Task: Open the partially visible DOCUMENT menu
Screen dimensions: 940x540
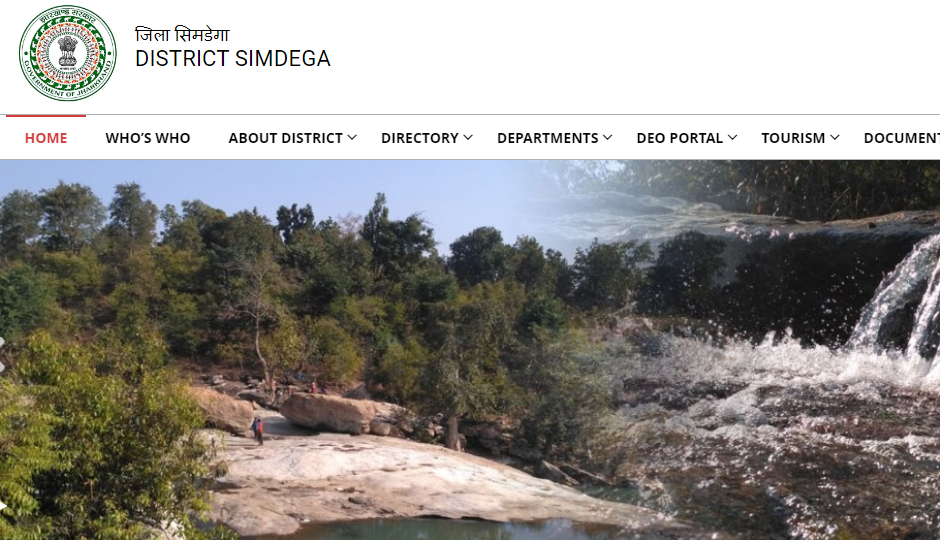Action: click(902, 138)
